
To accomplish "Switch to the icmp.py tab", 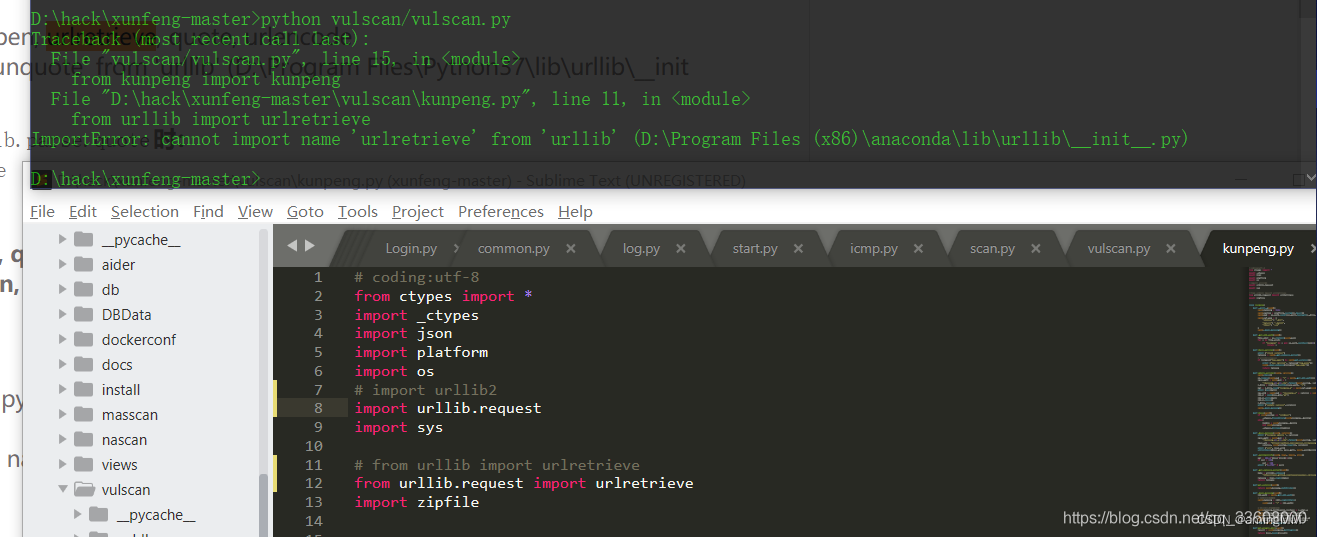I will (x=874, y=248).
